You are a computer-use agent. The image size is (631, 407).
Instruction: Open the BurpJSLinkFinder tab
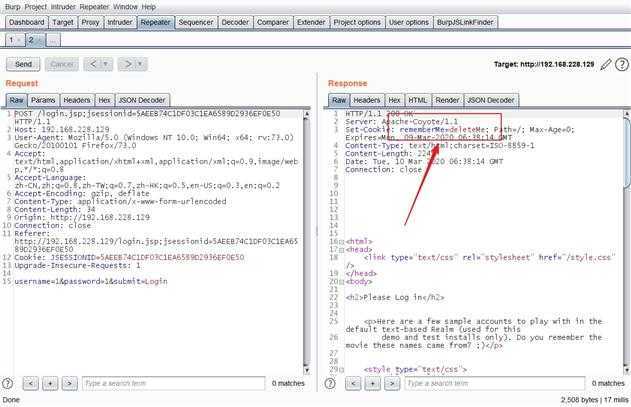tap(465, 23)
